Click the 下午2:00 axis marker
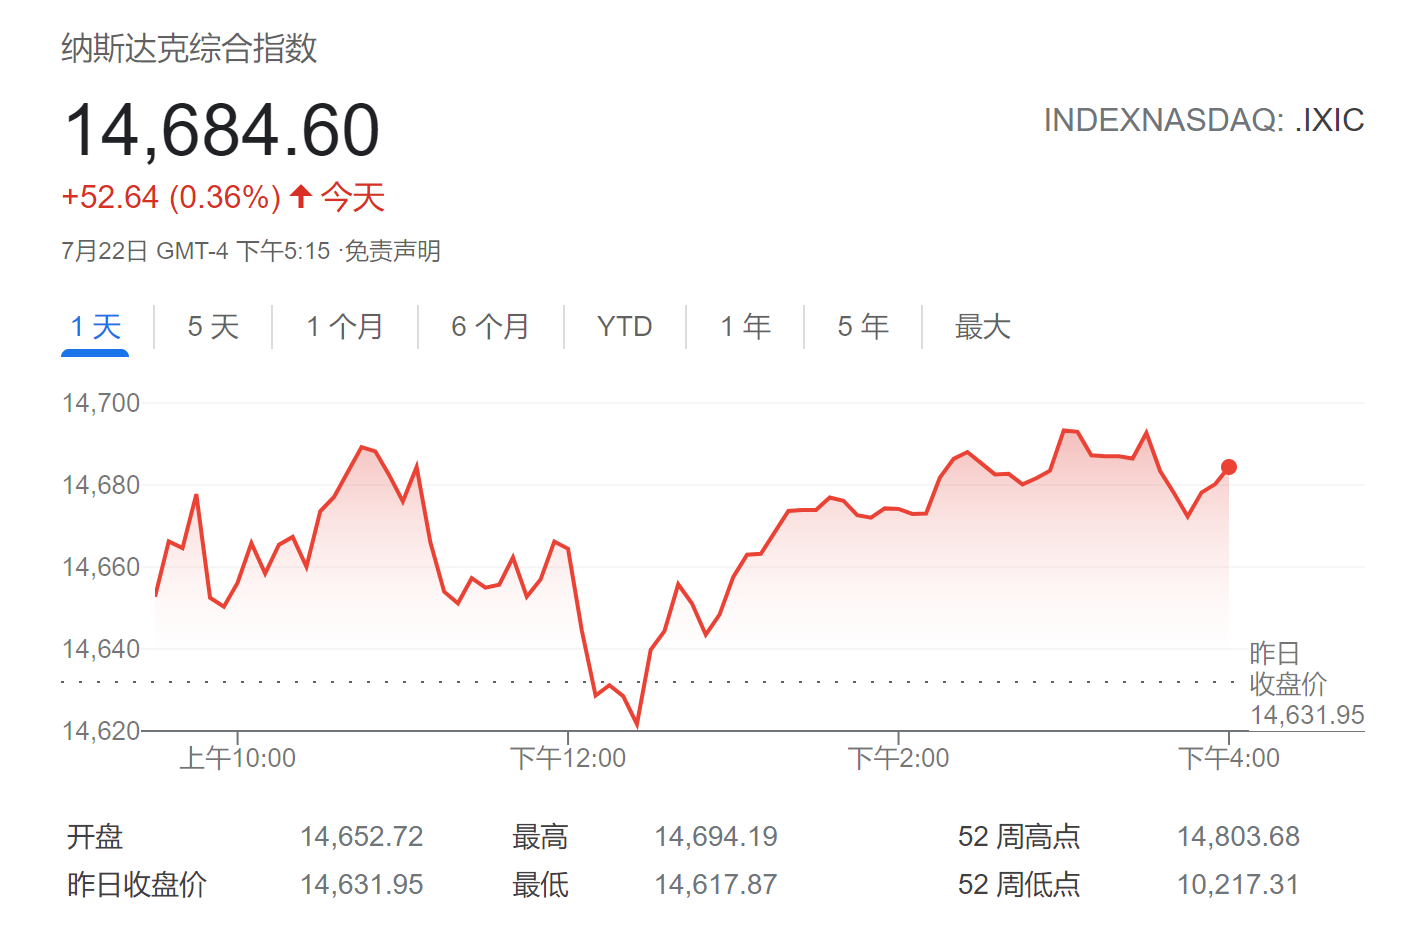Screen dimensions: 1428x947 898,758
